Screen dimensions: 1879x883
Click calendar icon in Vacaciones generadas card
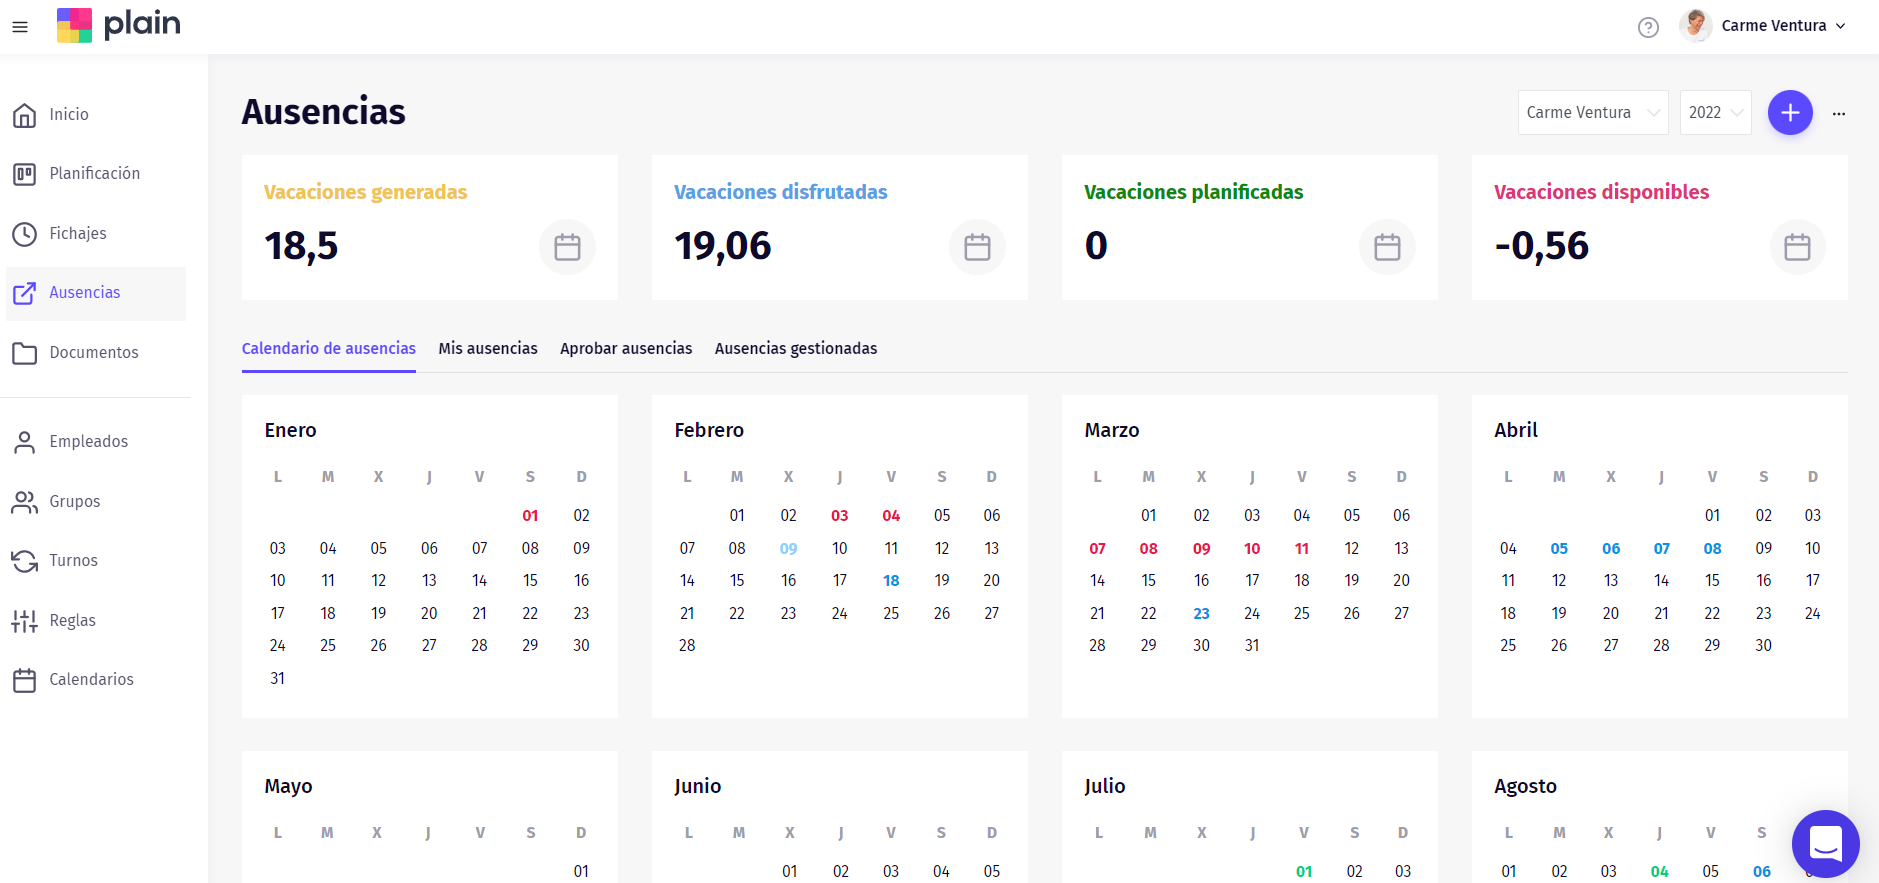567,247
